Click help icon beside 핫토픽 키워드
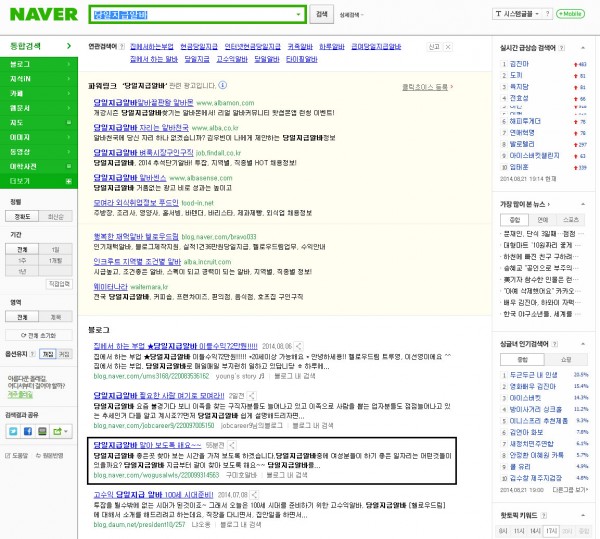Screen dimensions: 600x539 [x=544, y=515]
